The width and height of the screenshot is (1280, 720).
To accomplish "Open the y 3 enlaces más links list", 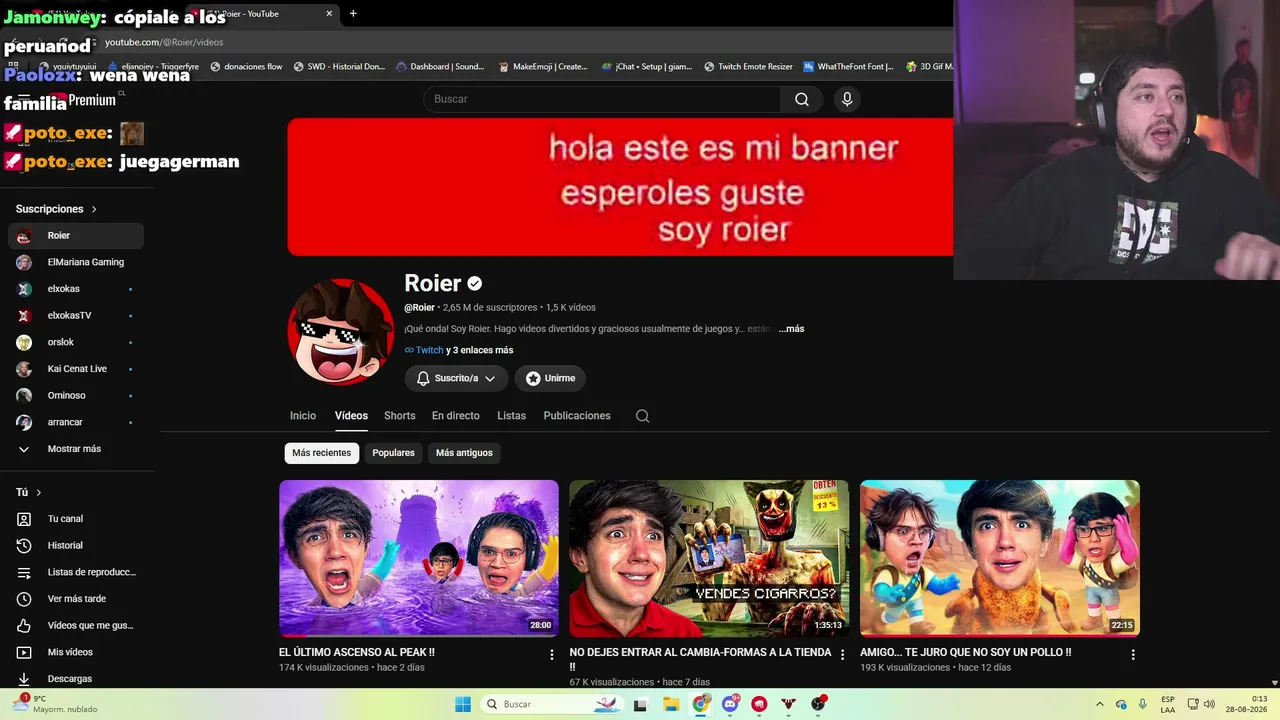I will point(479,350).
